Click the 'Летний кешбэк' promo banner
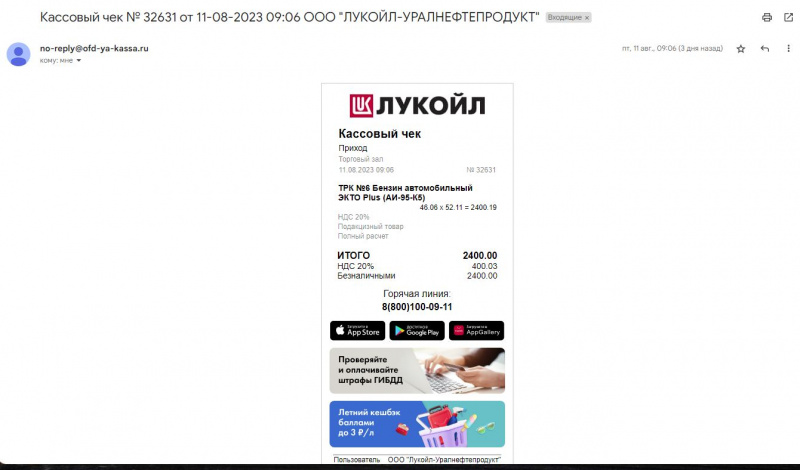 tap(417, 424)
